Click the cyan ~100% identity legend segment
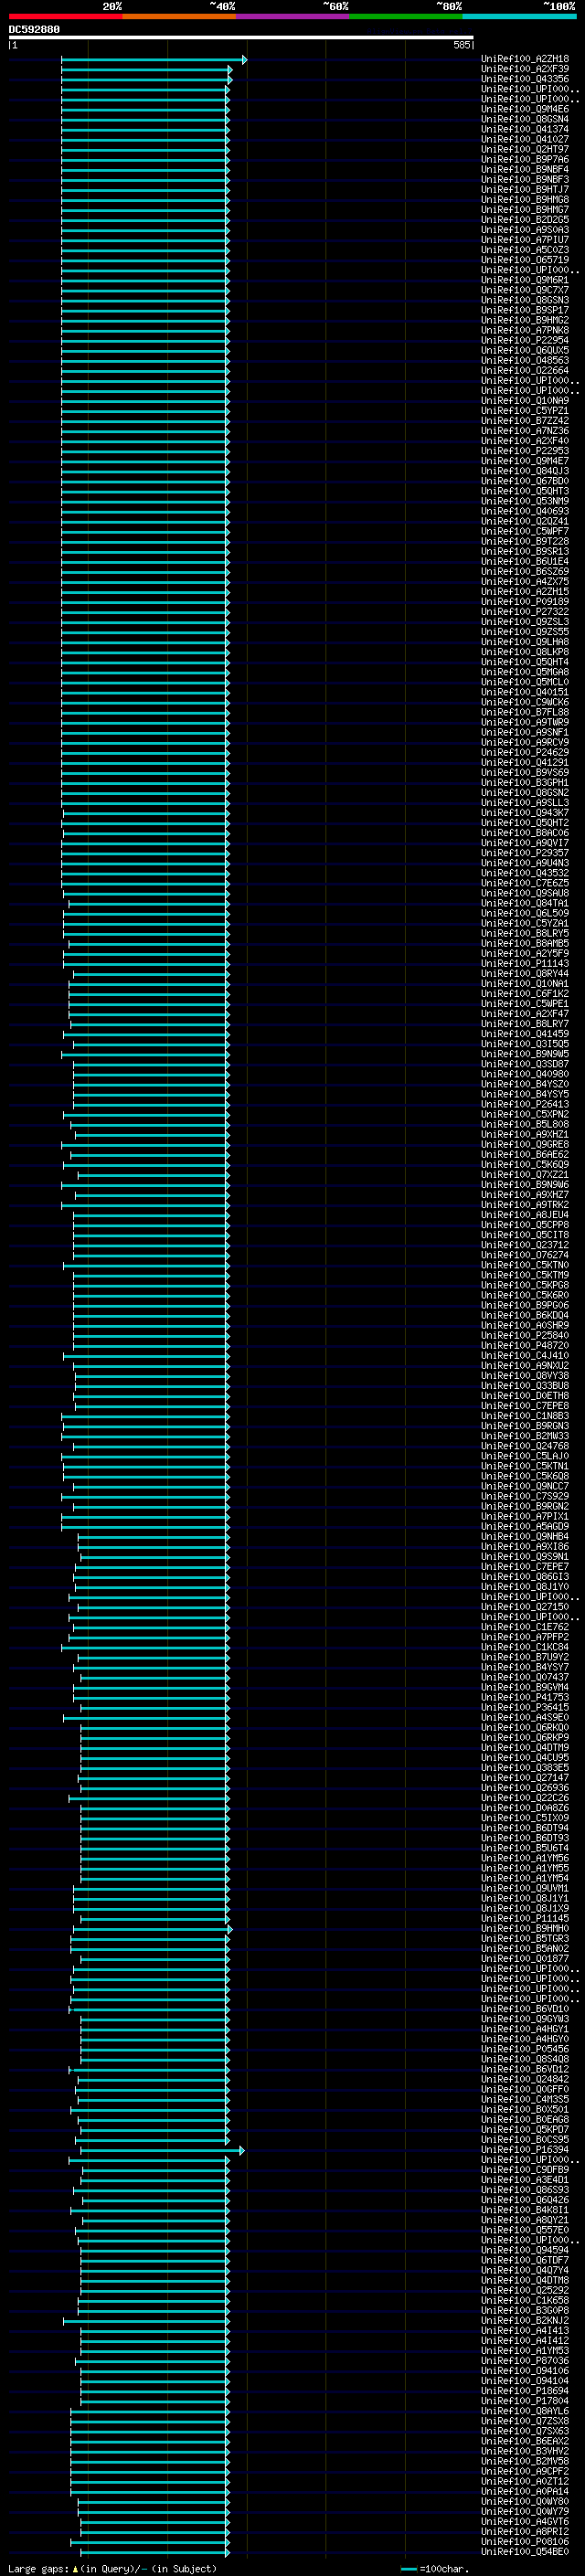This screenshot has width=585, height=2576. pyautogui.click(x=520, y=16)
